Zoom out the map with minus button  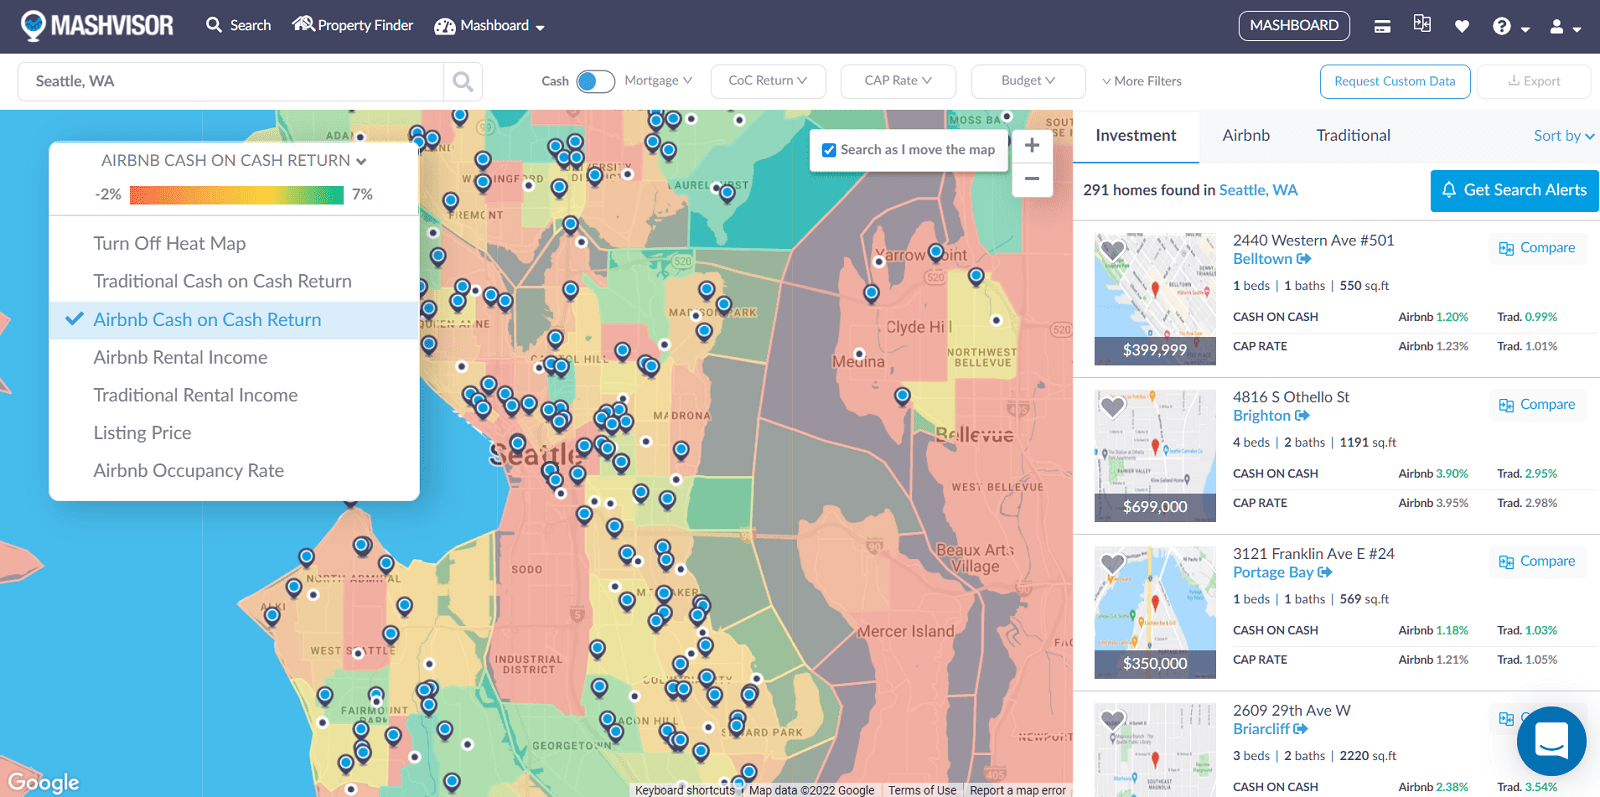[1032, 179]
